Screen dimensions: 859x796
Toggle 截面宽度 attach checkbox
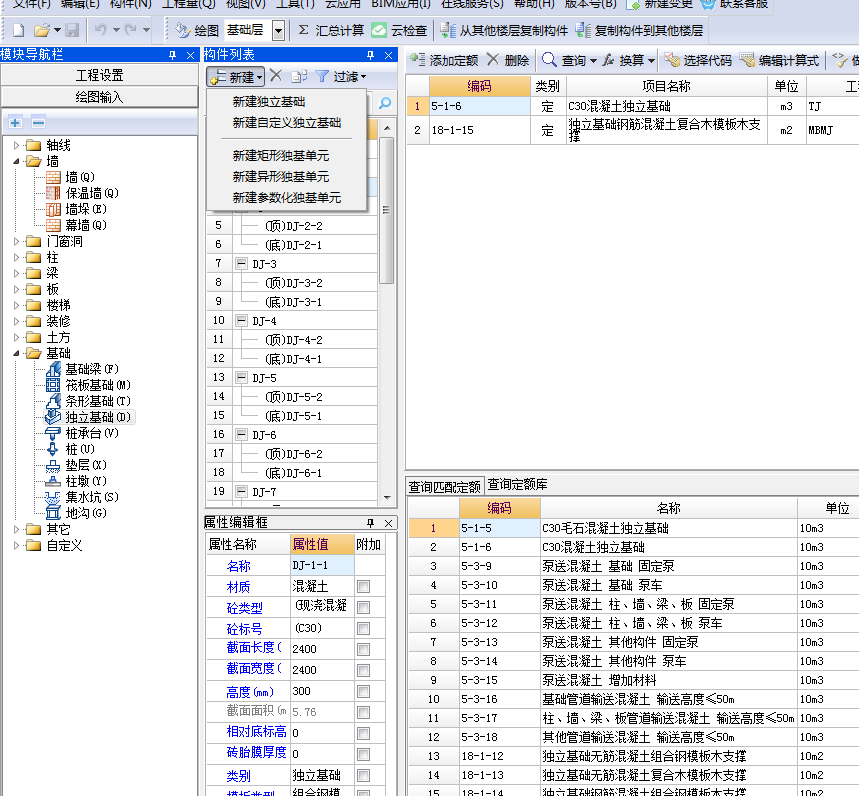click(x=363, y=671)
